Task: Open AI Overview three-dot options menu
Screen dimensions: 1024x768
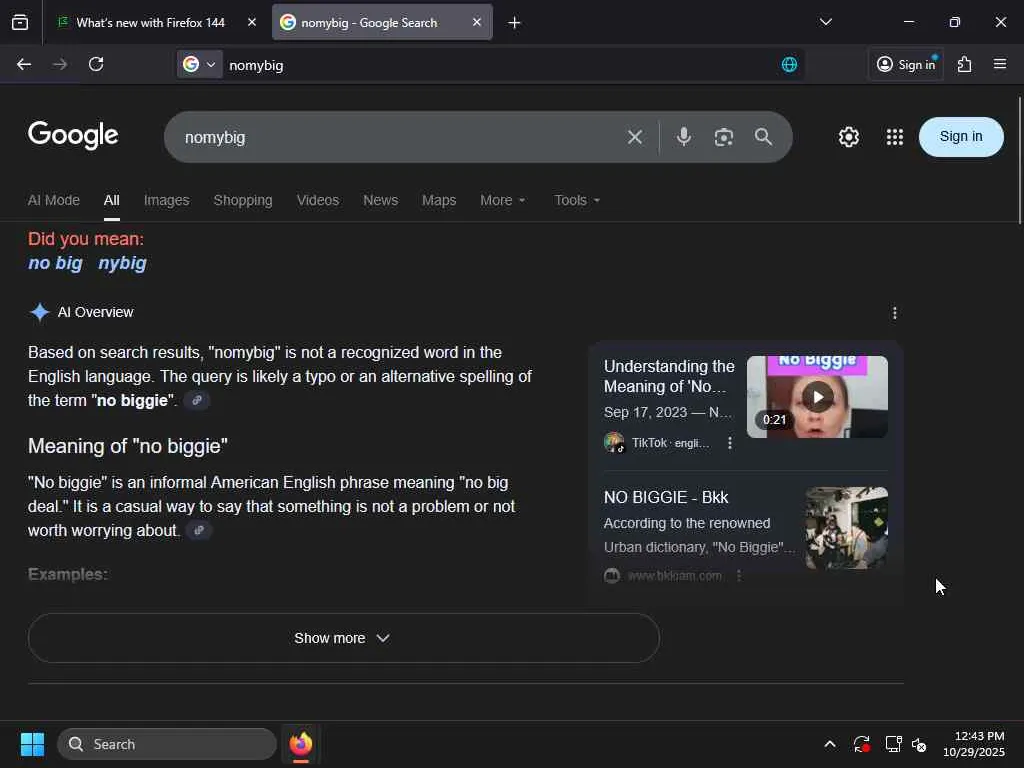Action: (x=894, y=313)
